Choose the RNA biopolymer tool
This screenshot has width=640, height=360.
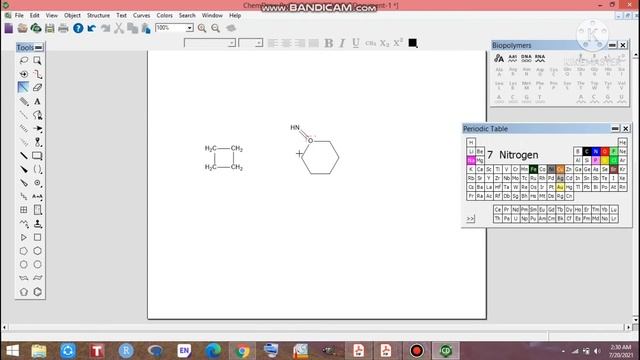tap(540, 58)
